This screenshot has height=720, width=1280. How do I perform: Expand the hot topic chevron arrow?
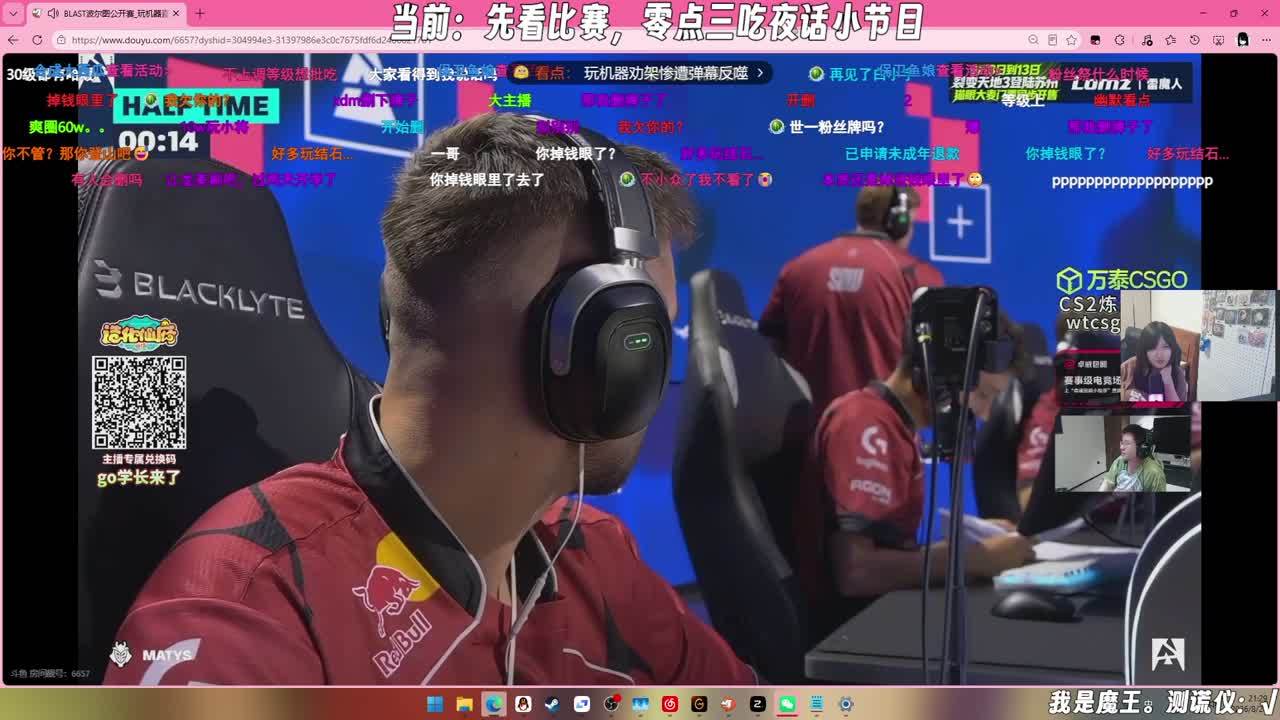click(x=760, y=73)
